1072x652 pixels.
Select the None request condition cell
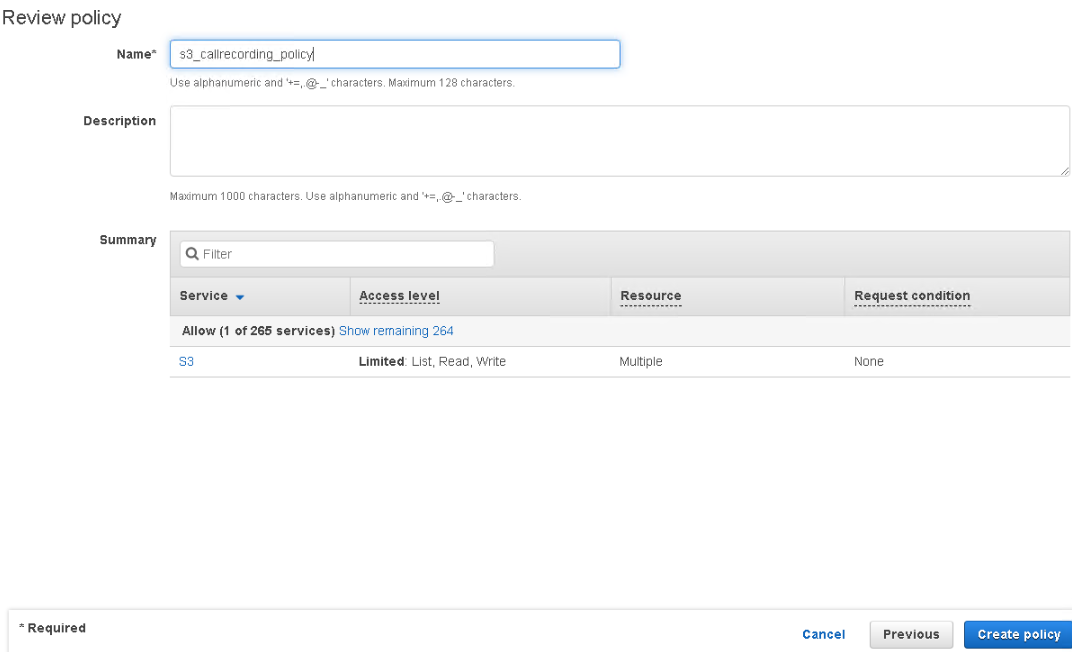coord(868,362)
